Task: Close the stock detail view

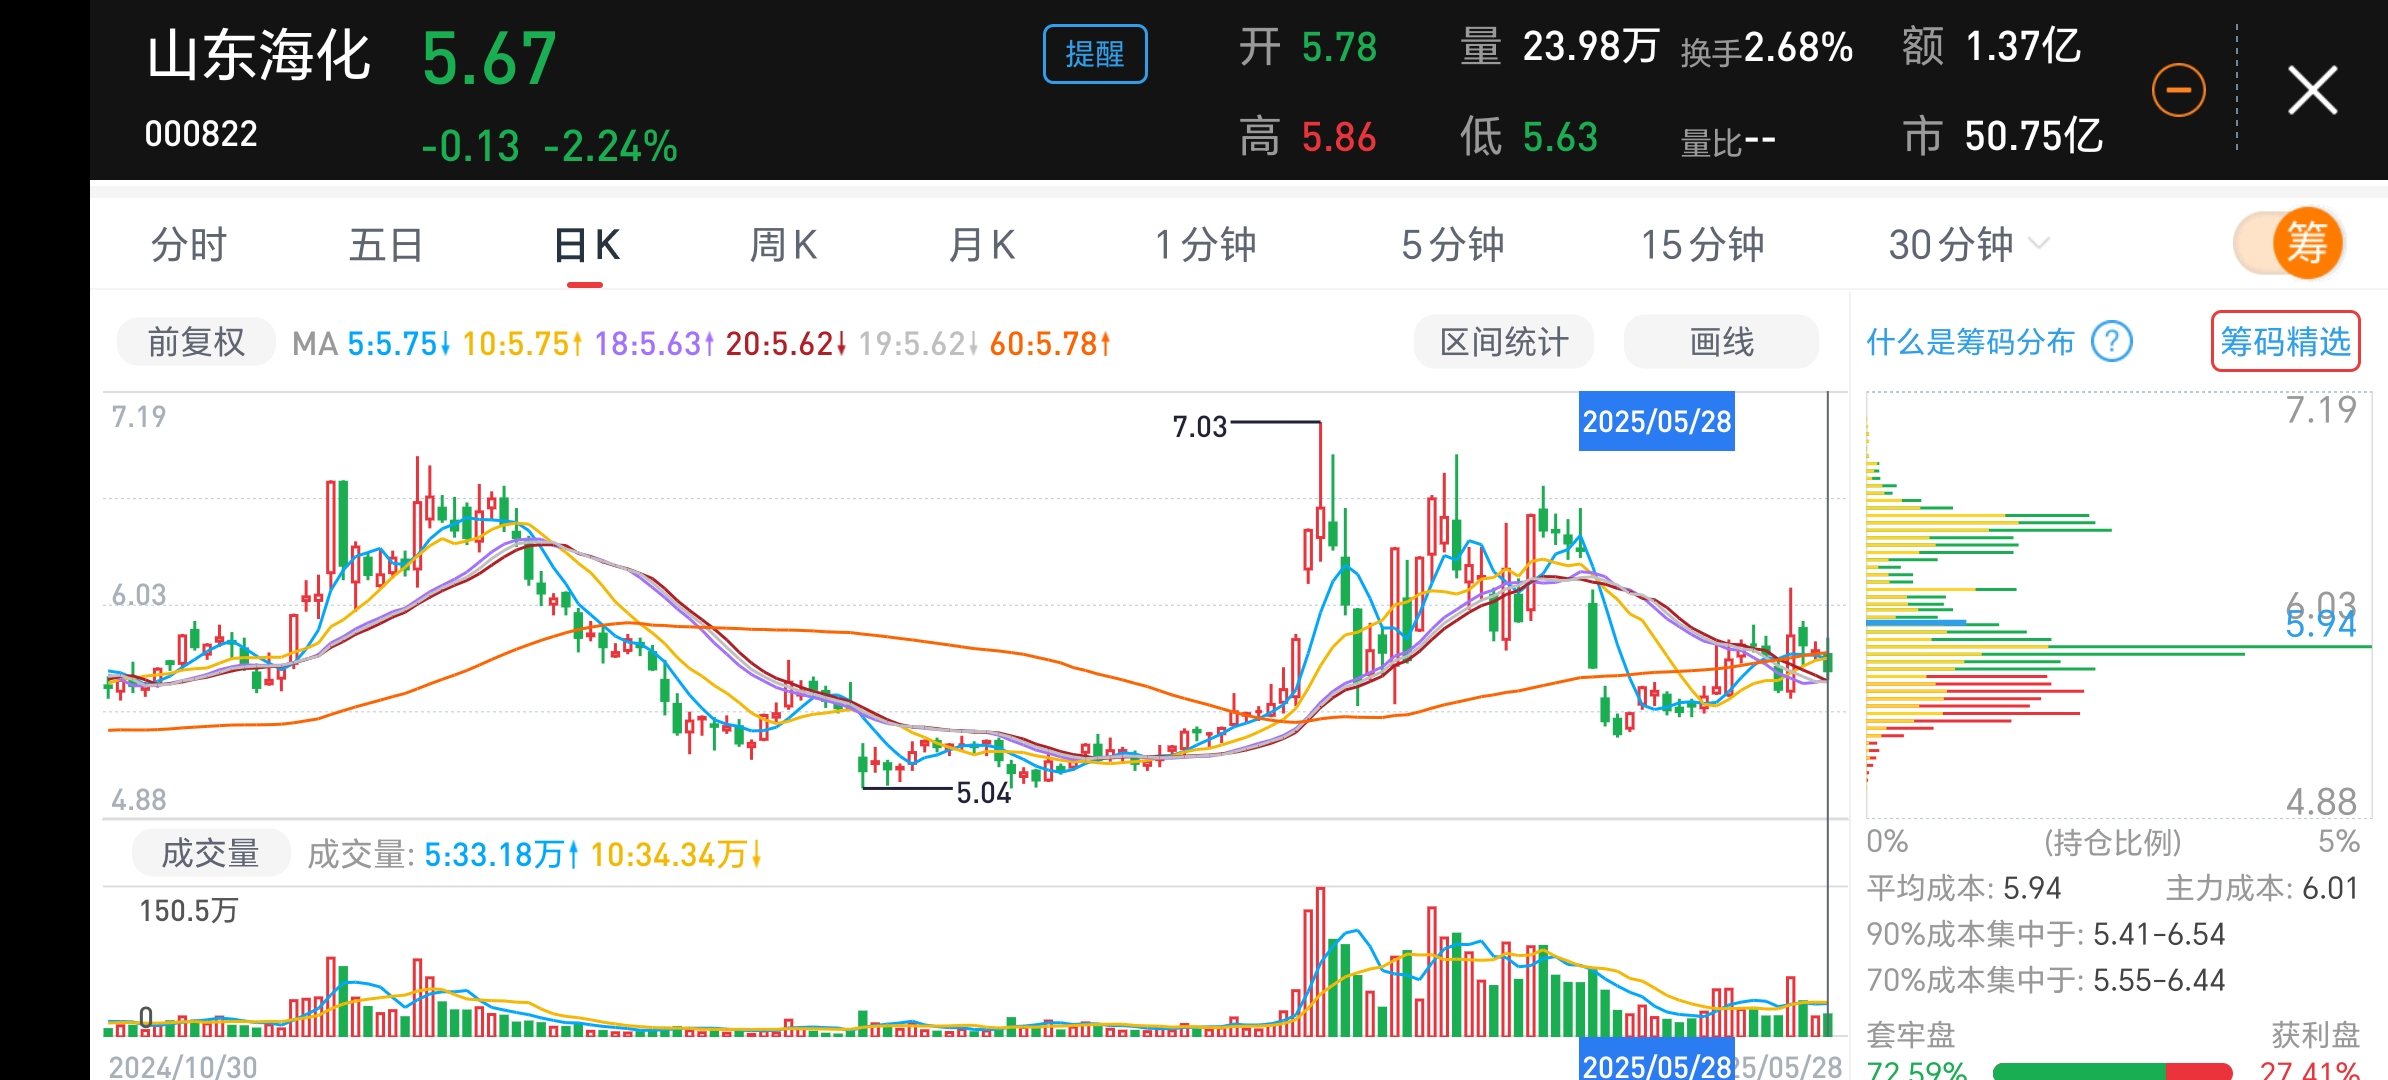Action: tap(2312, 91)
